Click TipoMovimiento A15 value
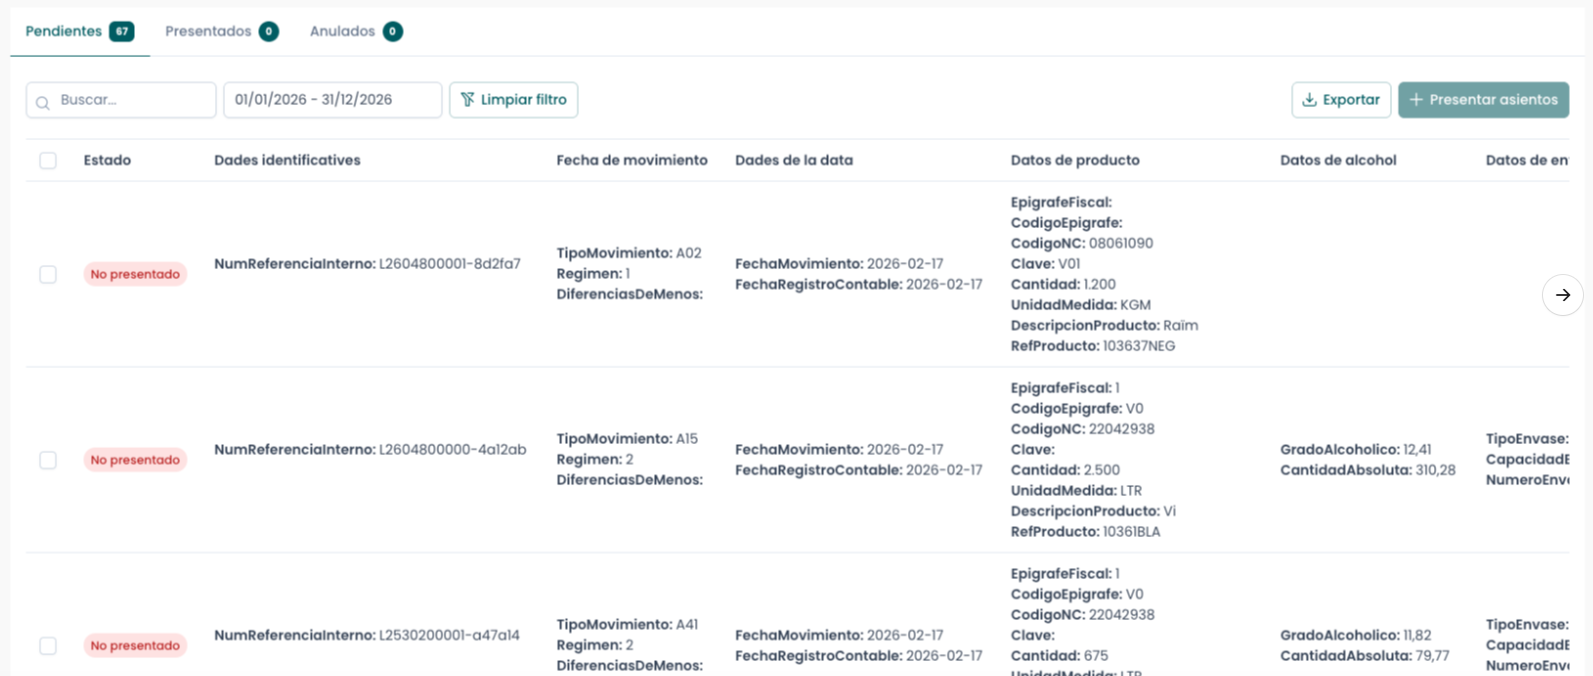1593x676 pixels. [x=687, y=439]
